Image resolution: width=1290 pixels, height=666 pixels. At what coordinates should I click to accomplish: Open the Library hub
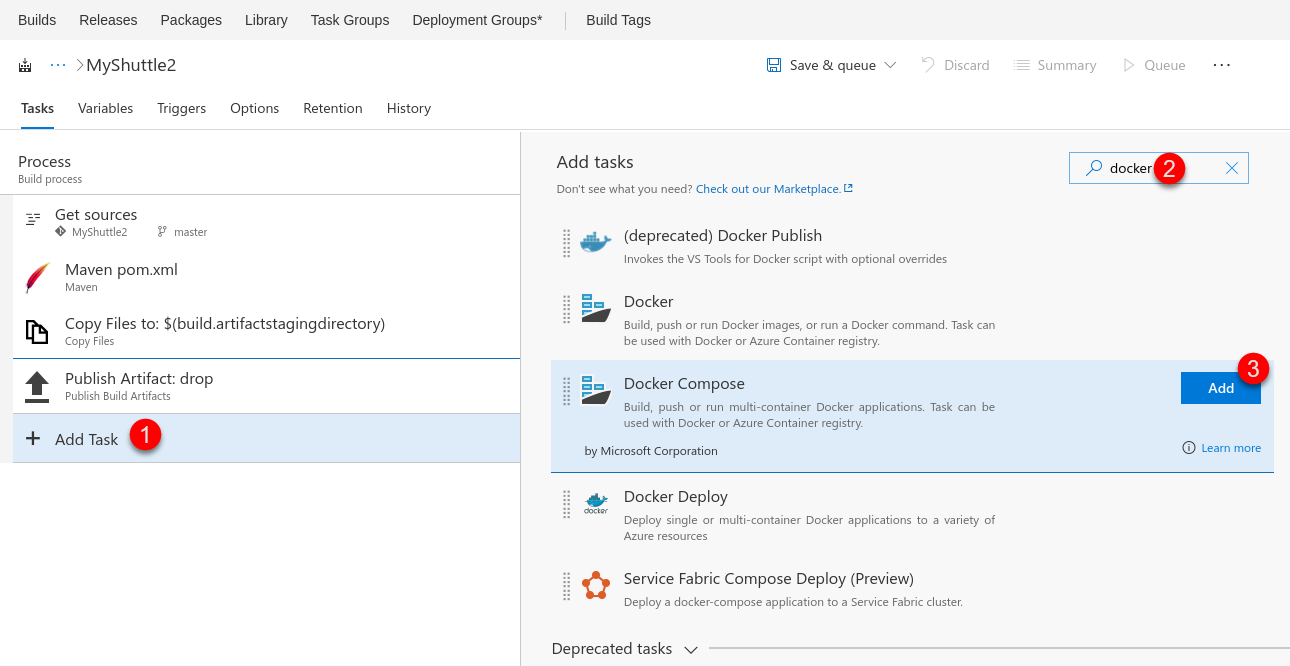tap(266, 20)
